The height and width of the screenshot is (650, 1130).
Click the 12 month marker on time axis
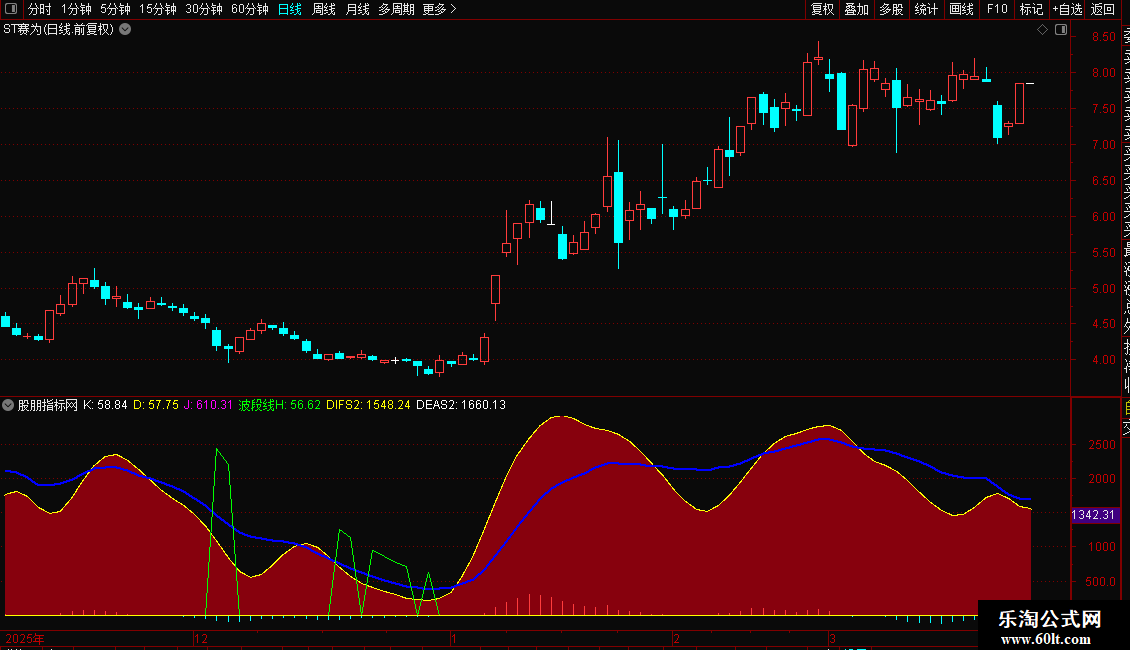201,638
